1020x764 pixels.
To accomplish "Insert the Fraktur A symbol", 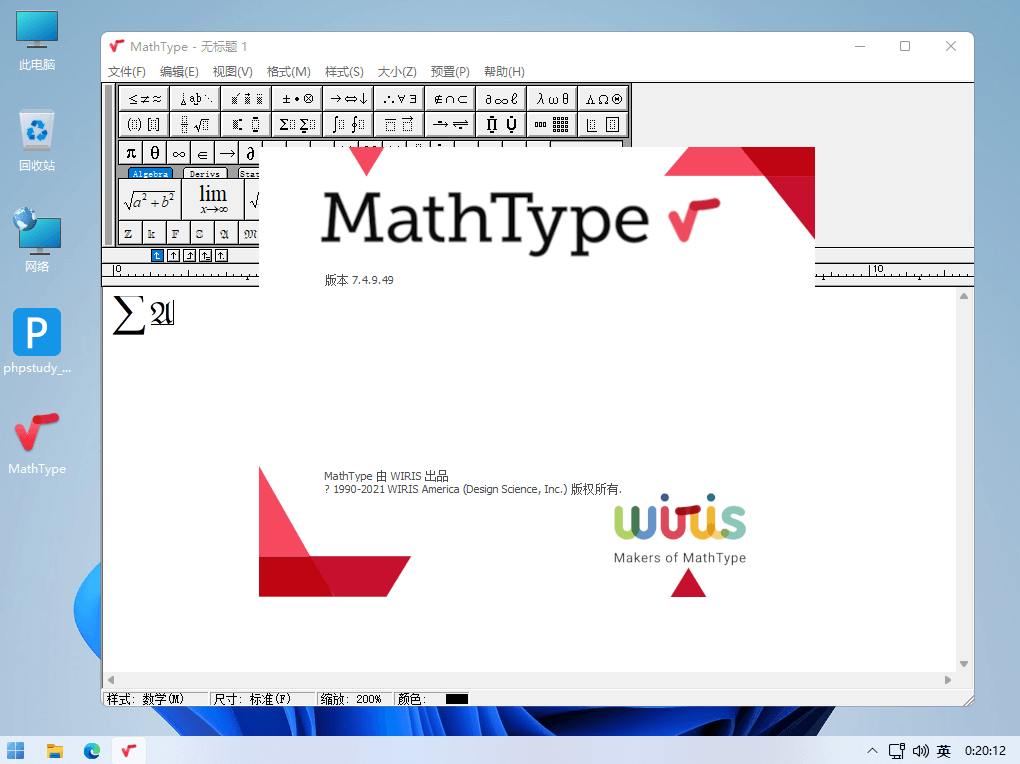I will point(224,234).
